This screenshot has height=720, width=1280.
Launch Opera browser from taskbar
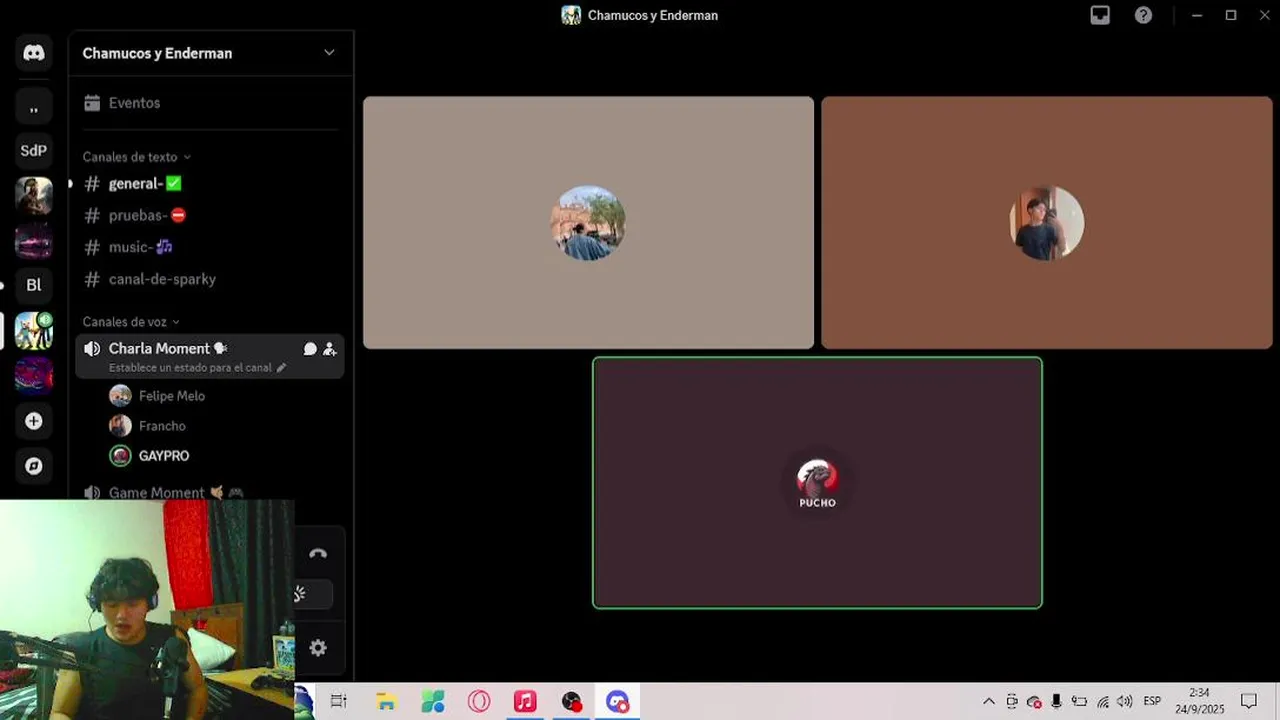click(479, 702)
